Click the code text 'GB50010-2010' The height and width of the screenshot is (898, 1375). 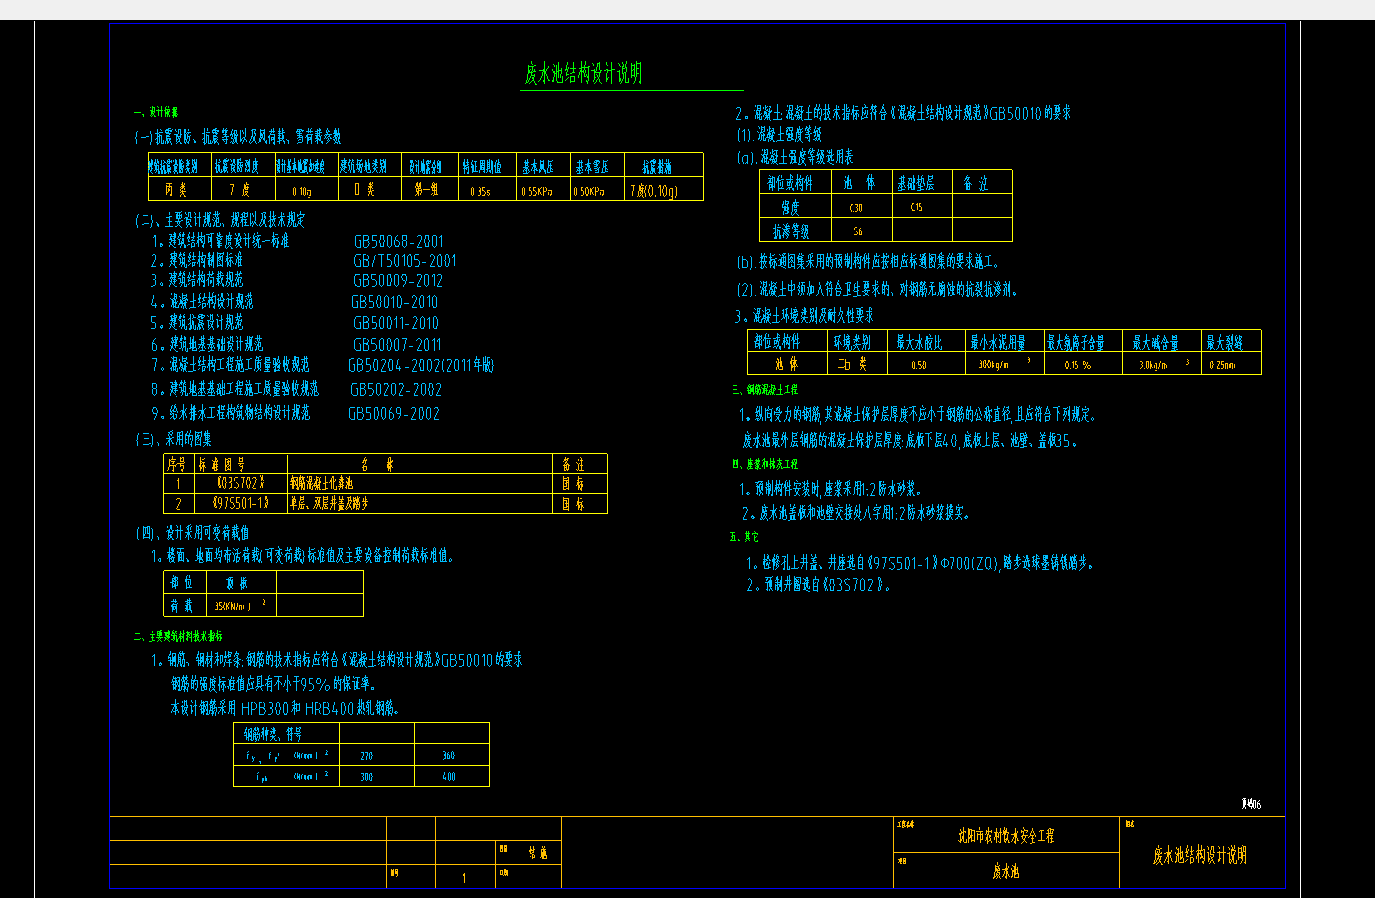point(395,302)
